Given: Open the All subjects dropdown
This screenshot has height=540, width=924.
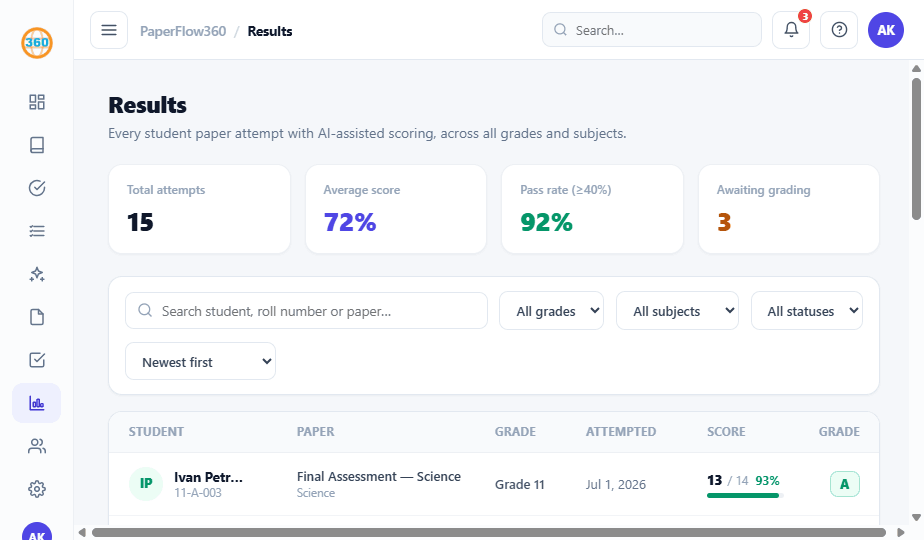Looking at the screenshot, I should pyautogui.click(x=677, y=311).
